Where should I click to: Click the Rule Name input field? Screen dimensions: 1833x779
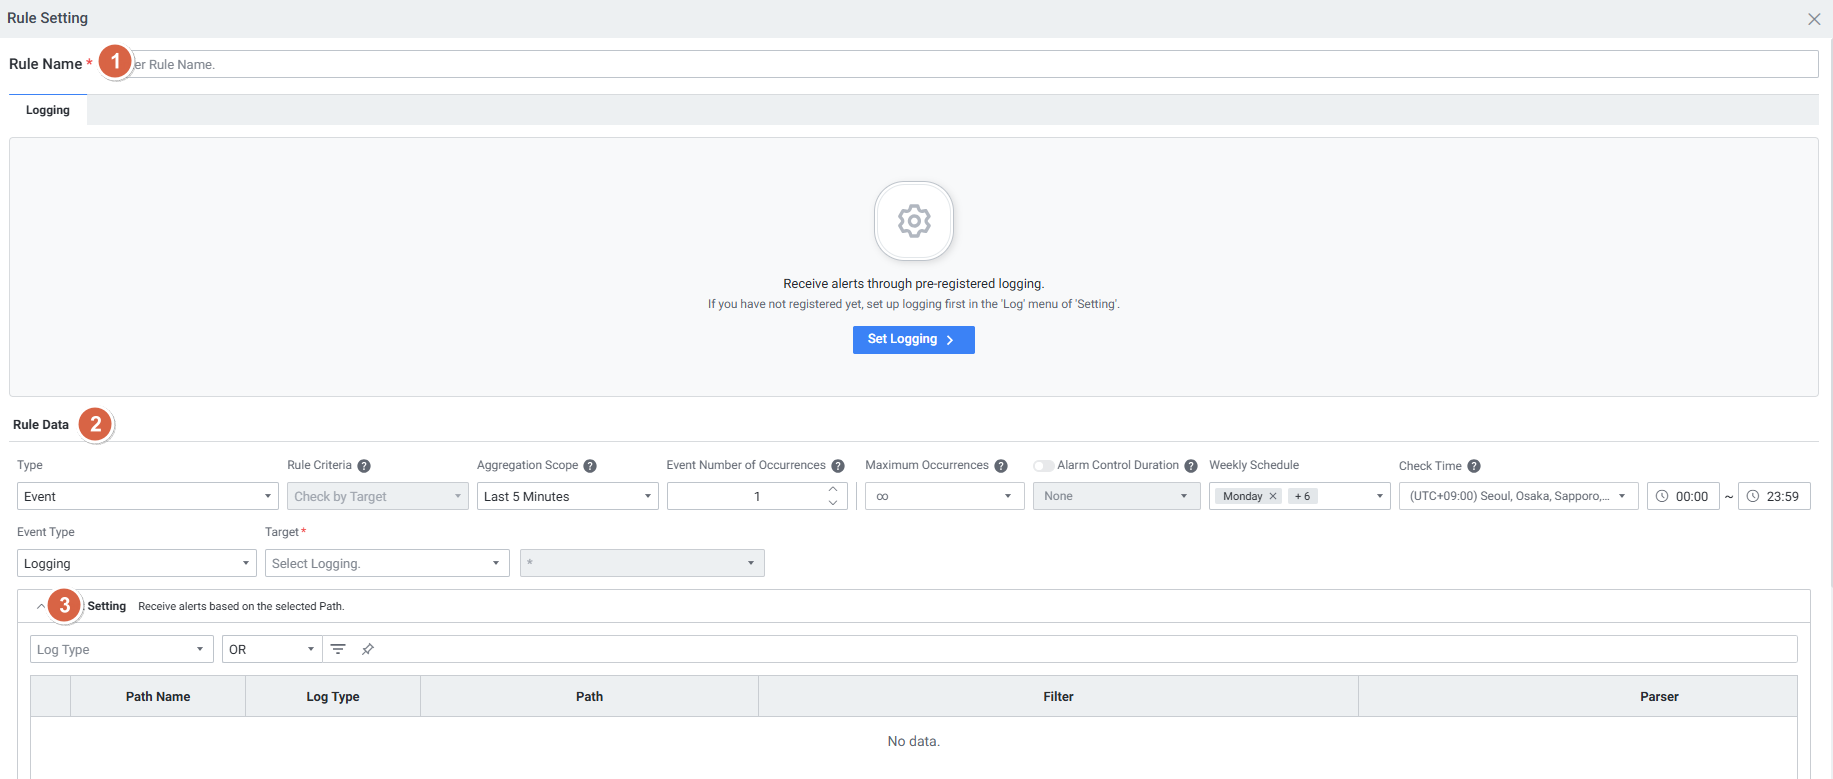pyautogui.click(x=970, y=64)
